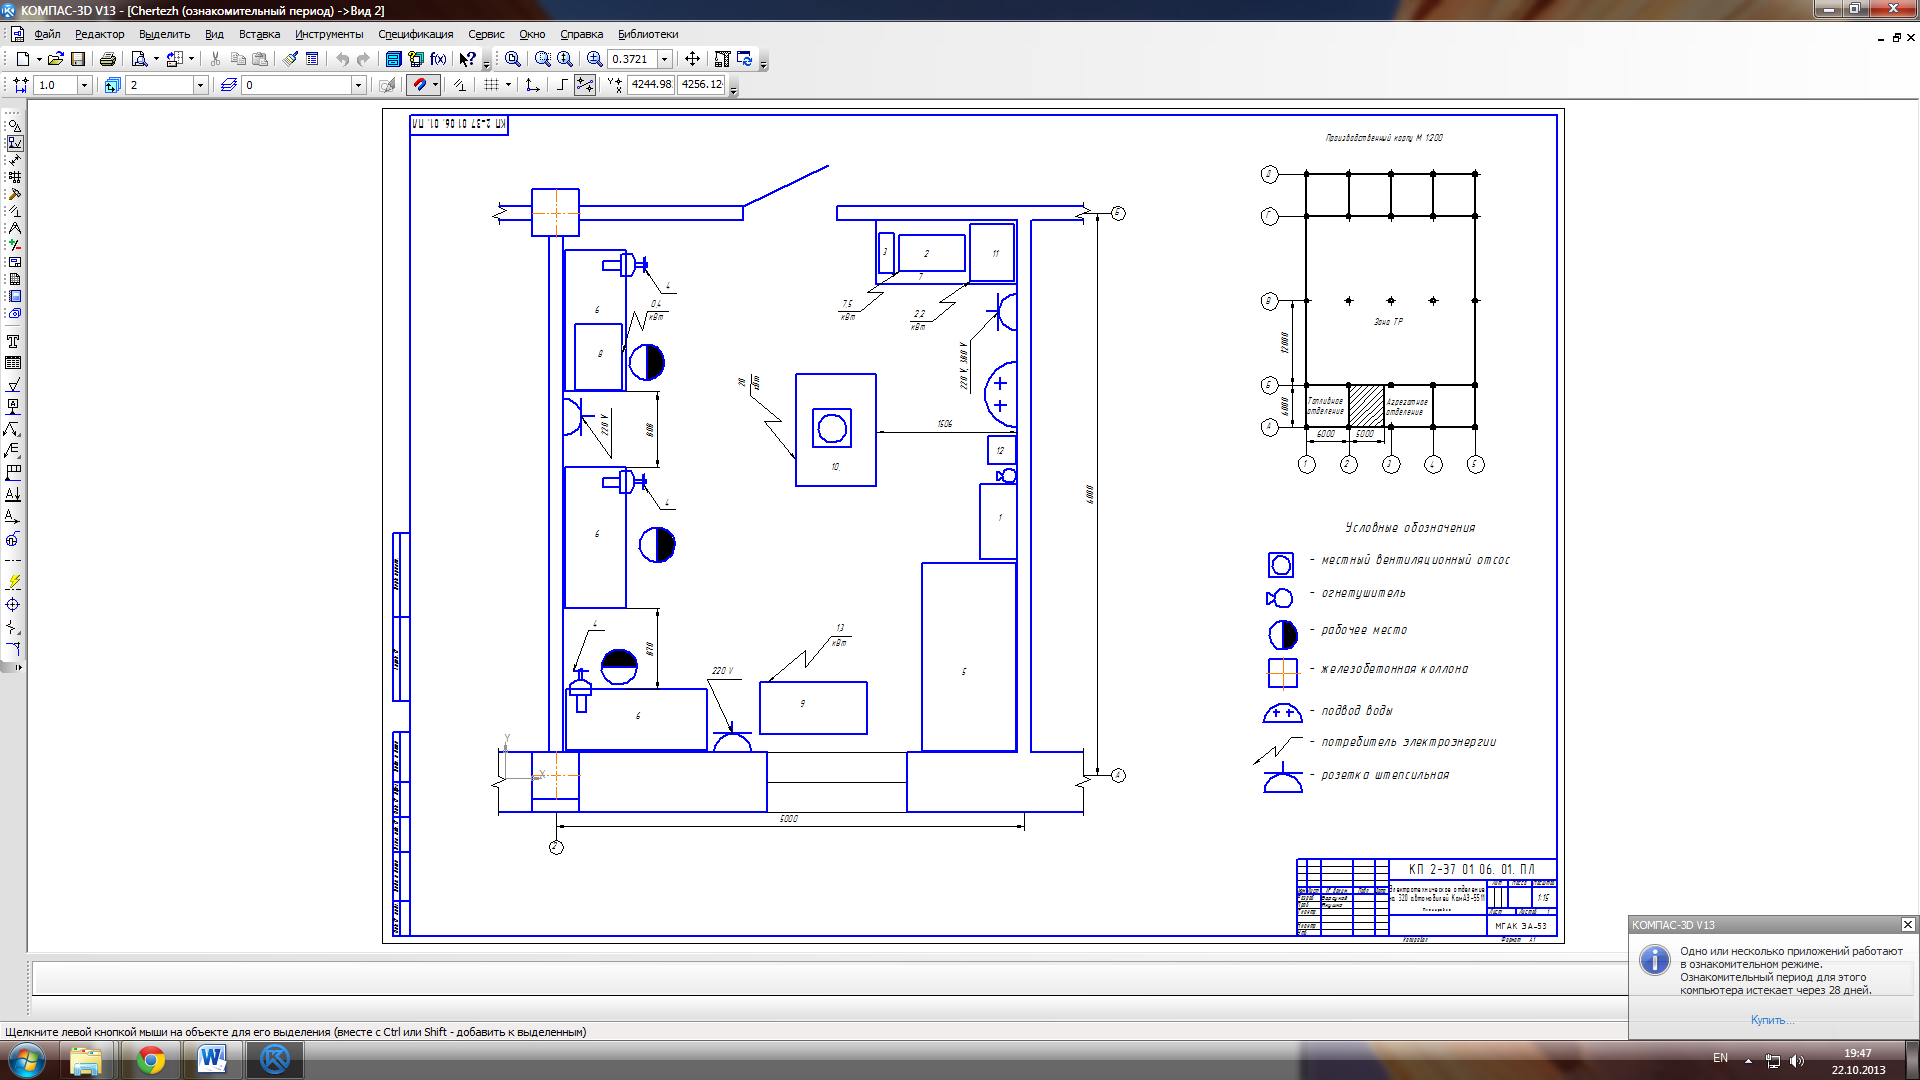Image resolution: width=1920 pixels, height=1080 pixels.
Task: Toggle the local coordinate system button
Action: tap(532, 85)
